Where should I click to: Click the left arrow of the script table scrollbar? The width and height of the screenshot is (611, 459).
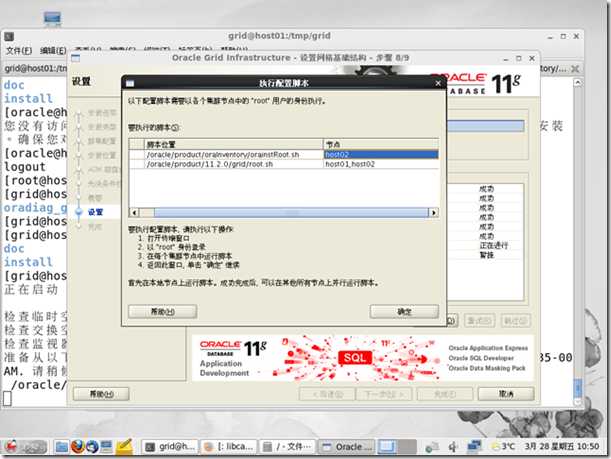coord(134,212)
